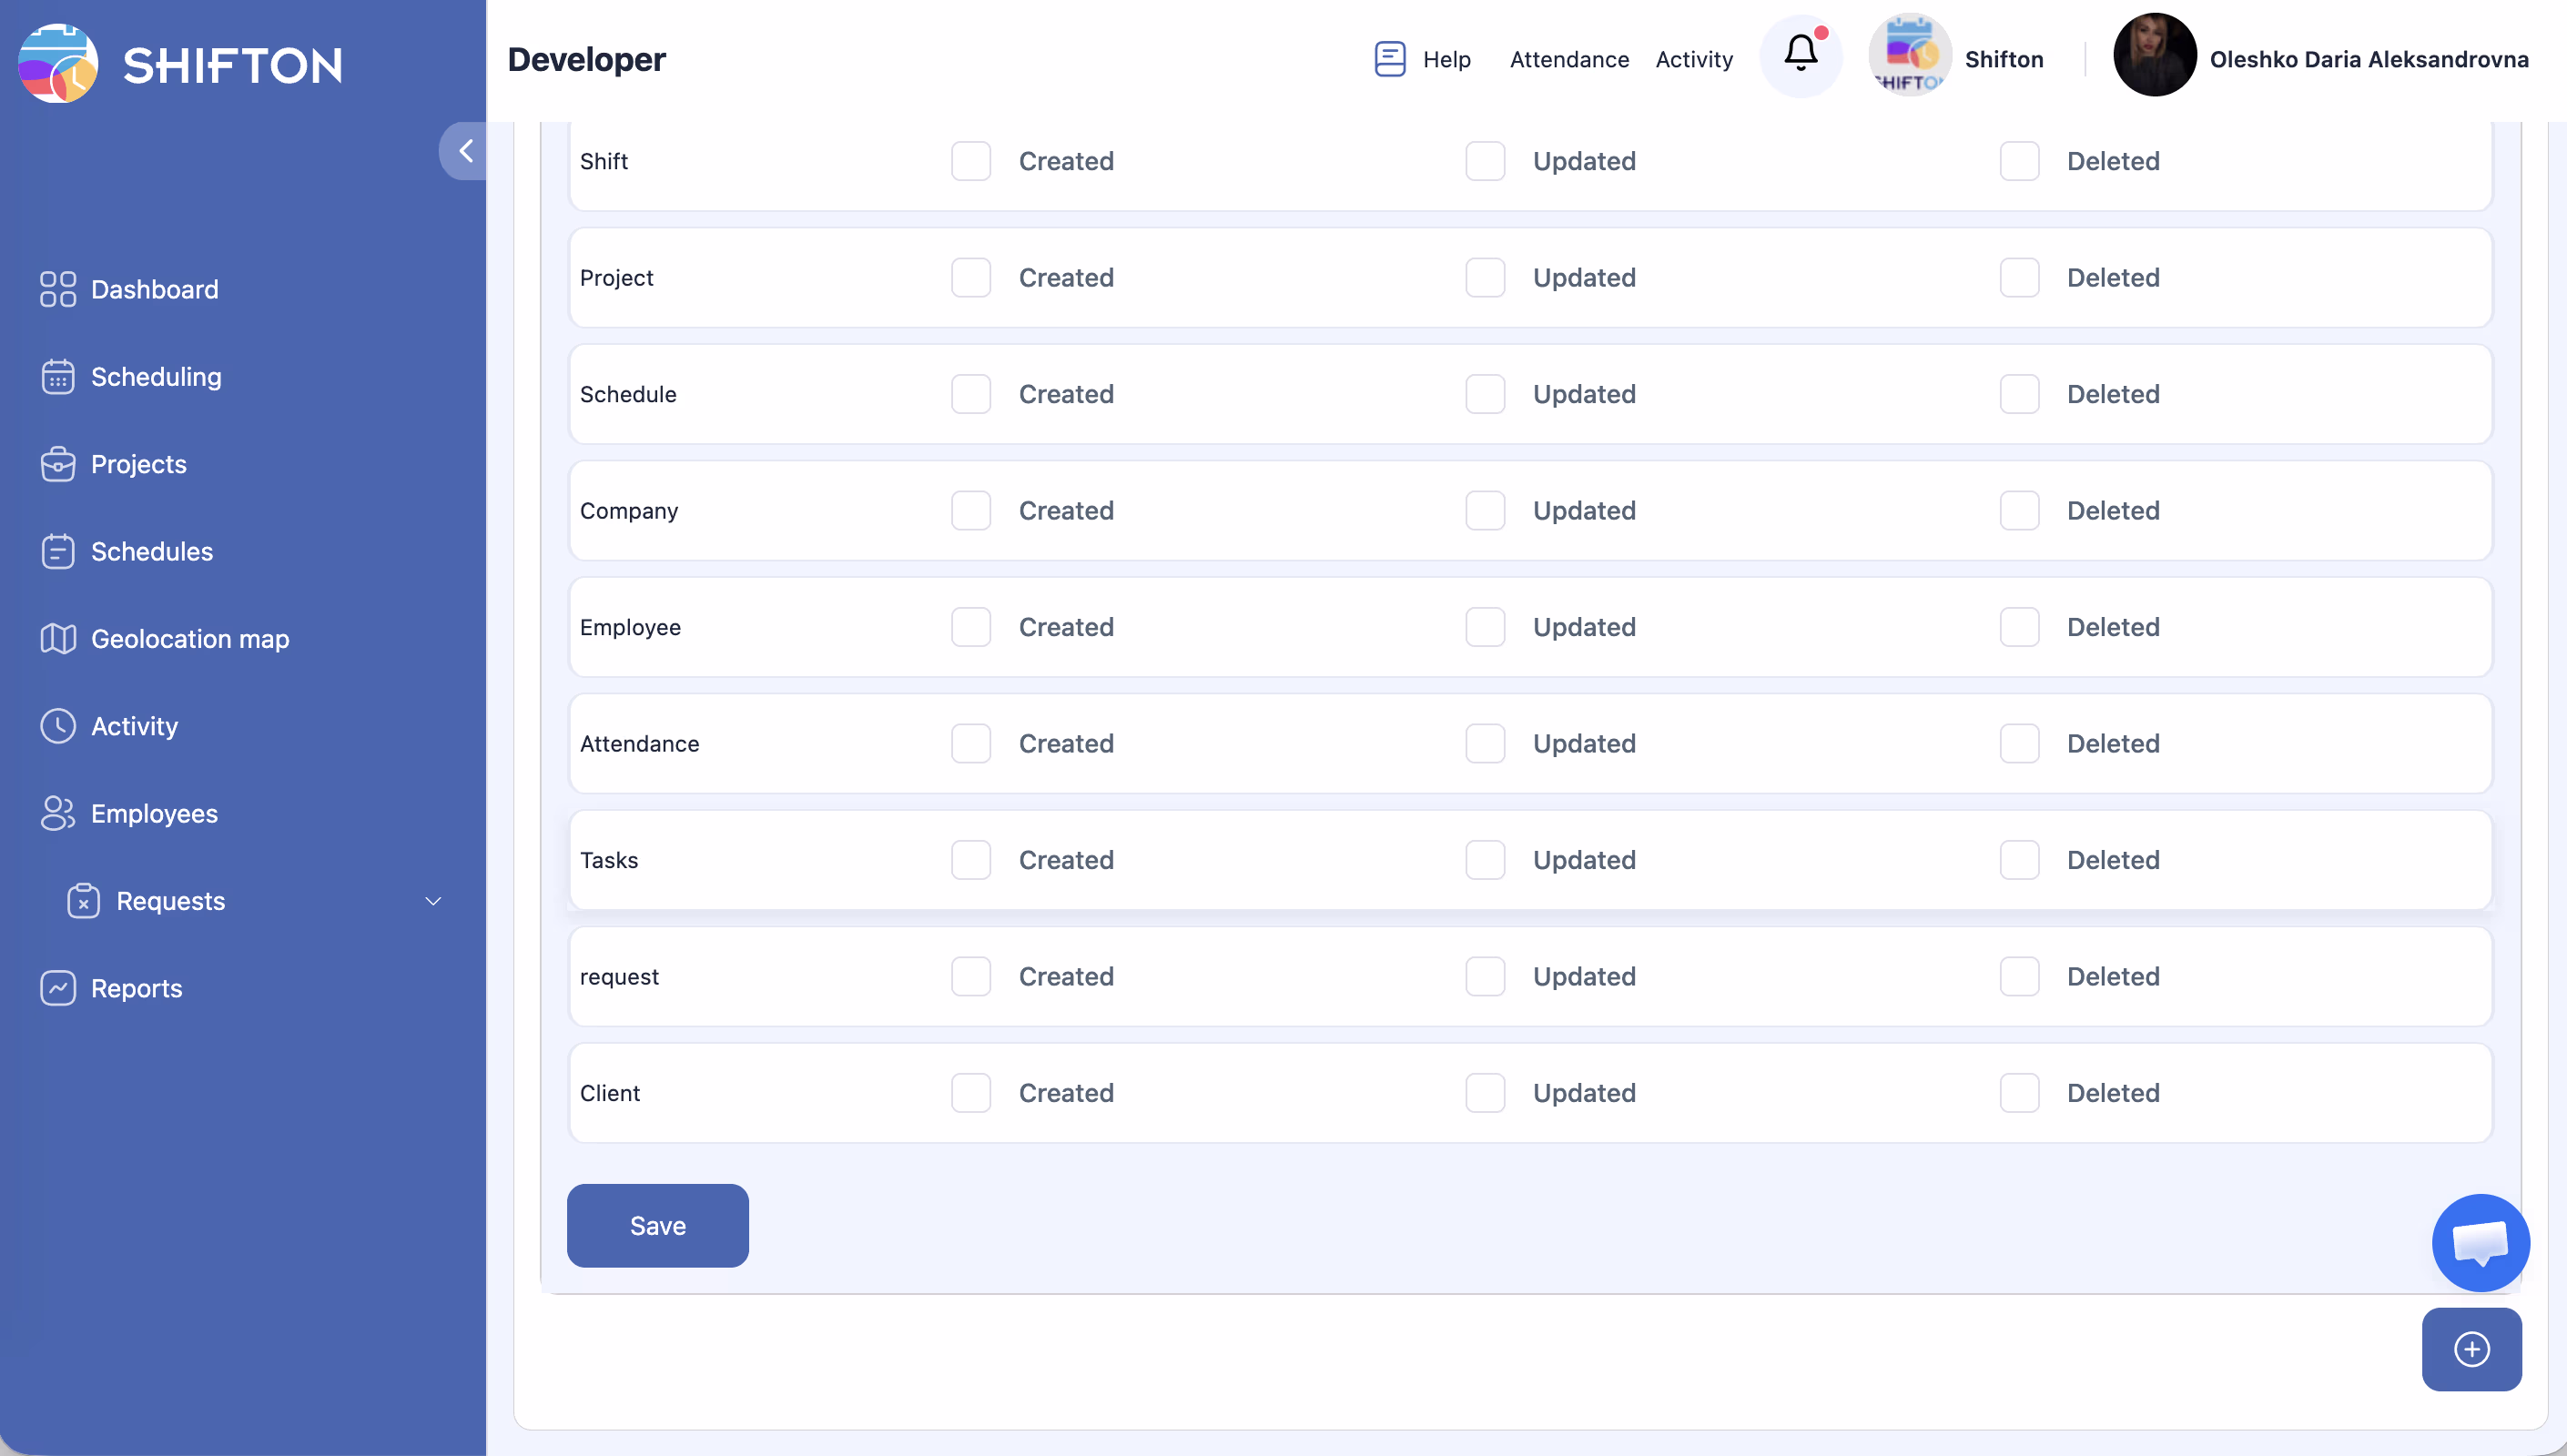Collapse the sidebar with arrow toggle
The image size is (2567, 1456).
(465, 151)
